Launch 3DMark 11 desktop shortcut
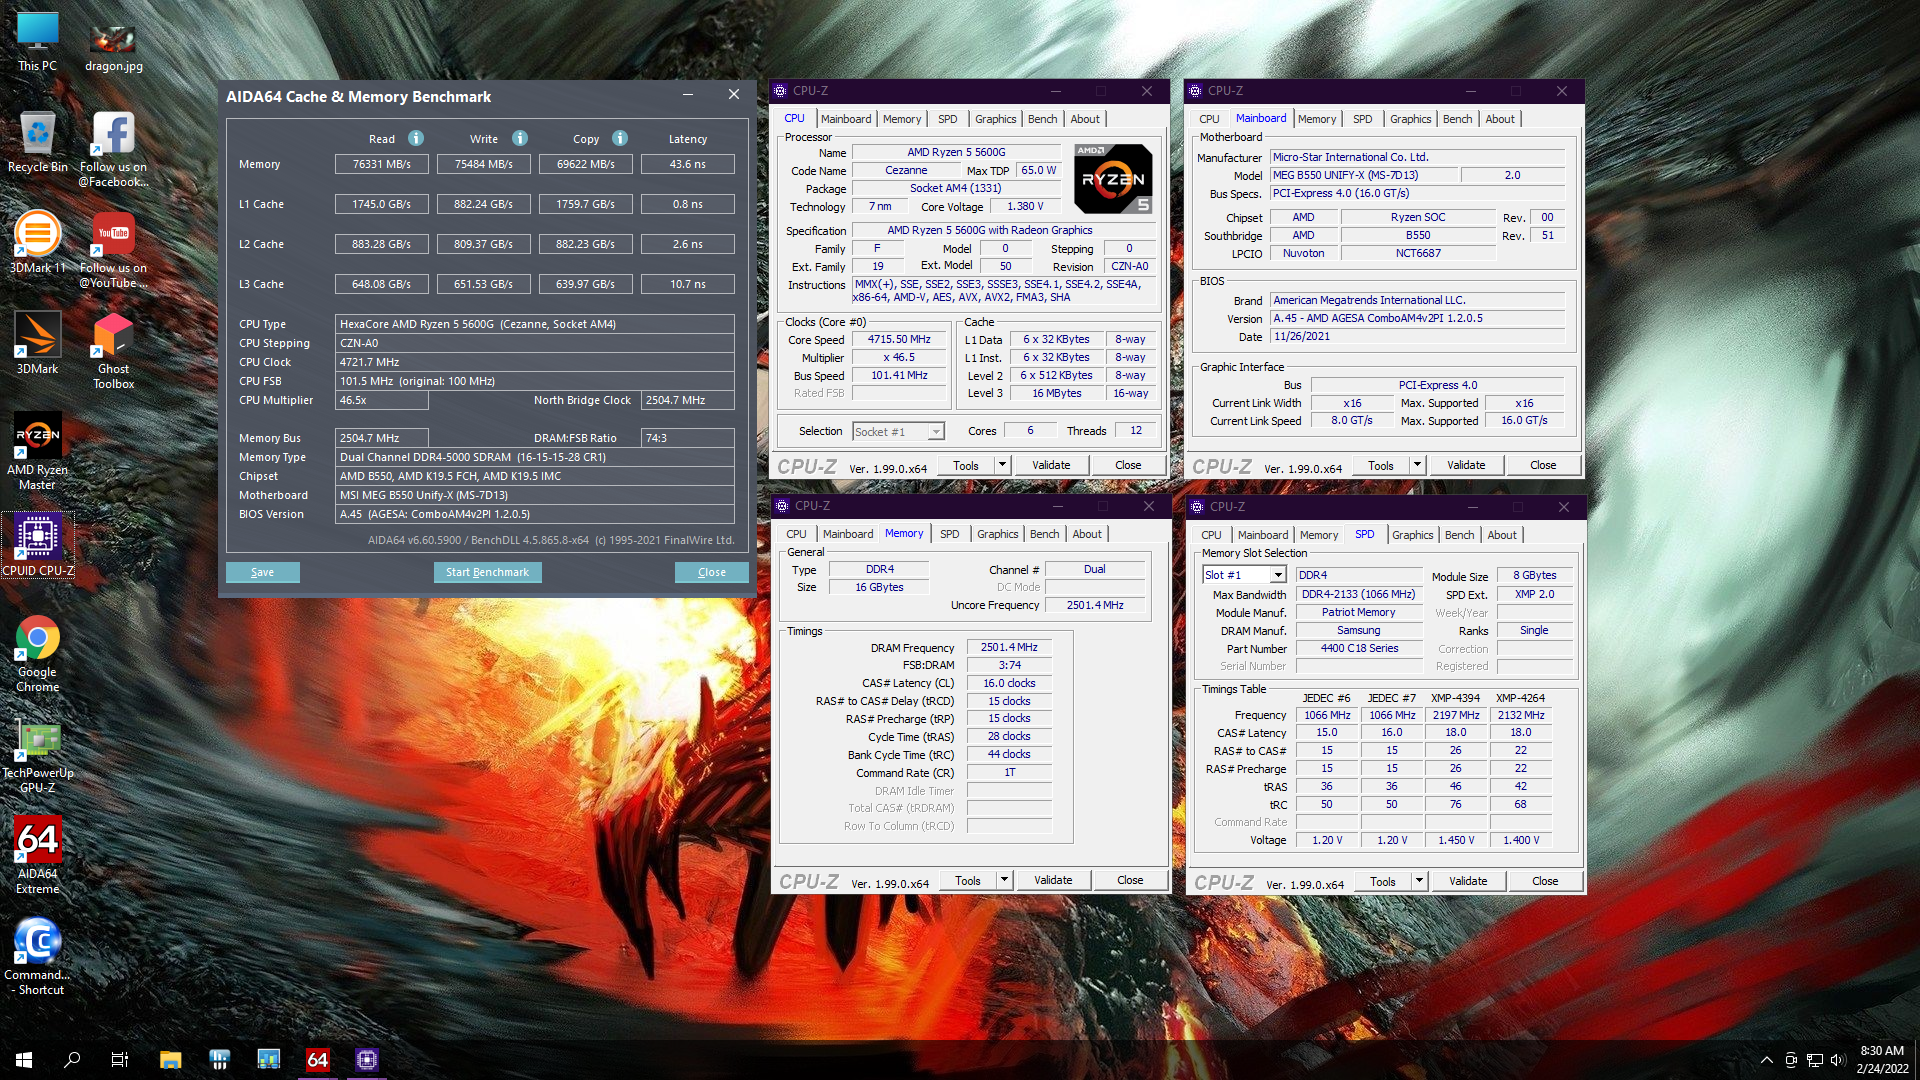Screen dimensions: 1920x1080 [37, 242]
